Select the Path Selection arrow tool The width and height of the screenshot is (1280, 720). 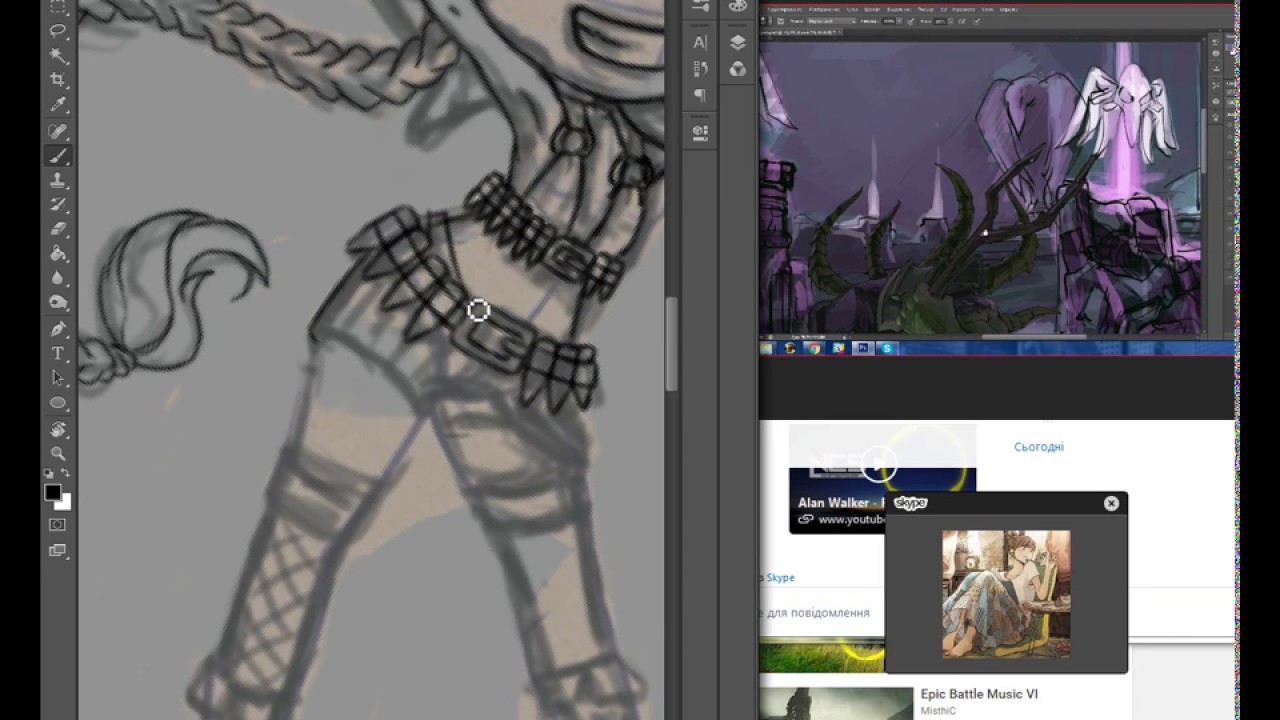(58, 378)
